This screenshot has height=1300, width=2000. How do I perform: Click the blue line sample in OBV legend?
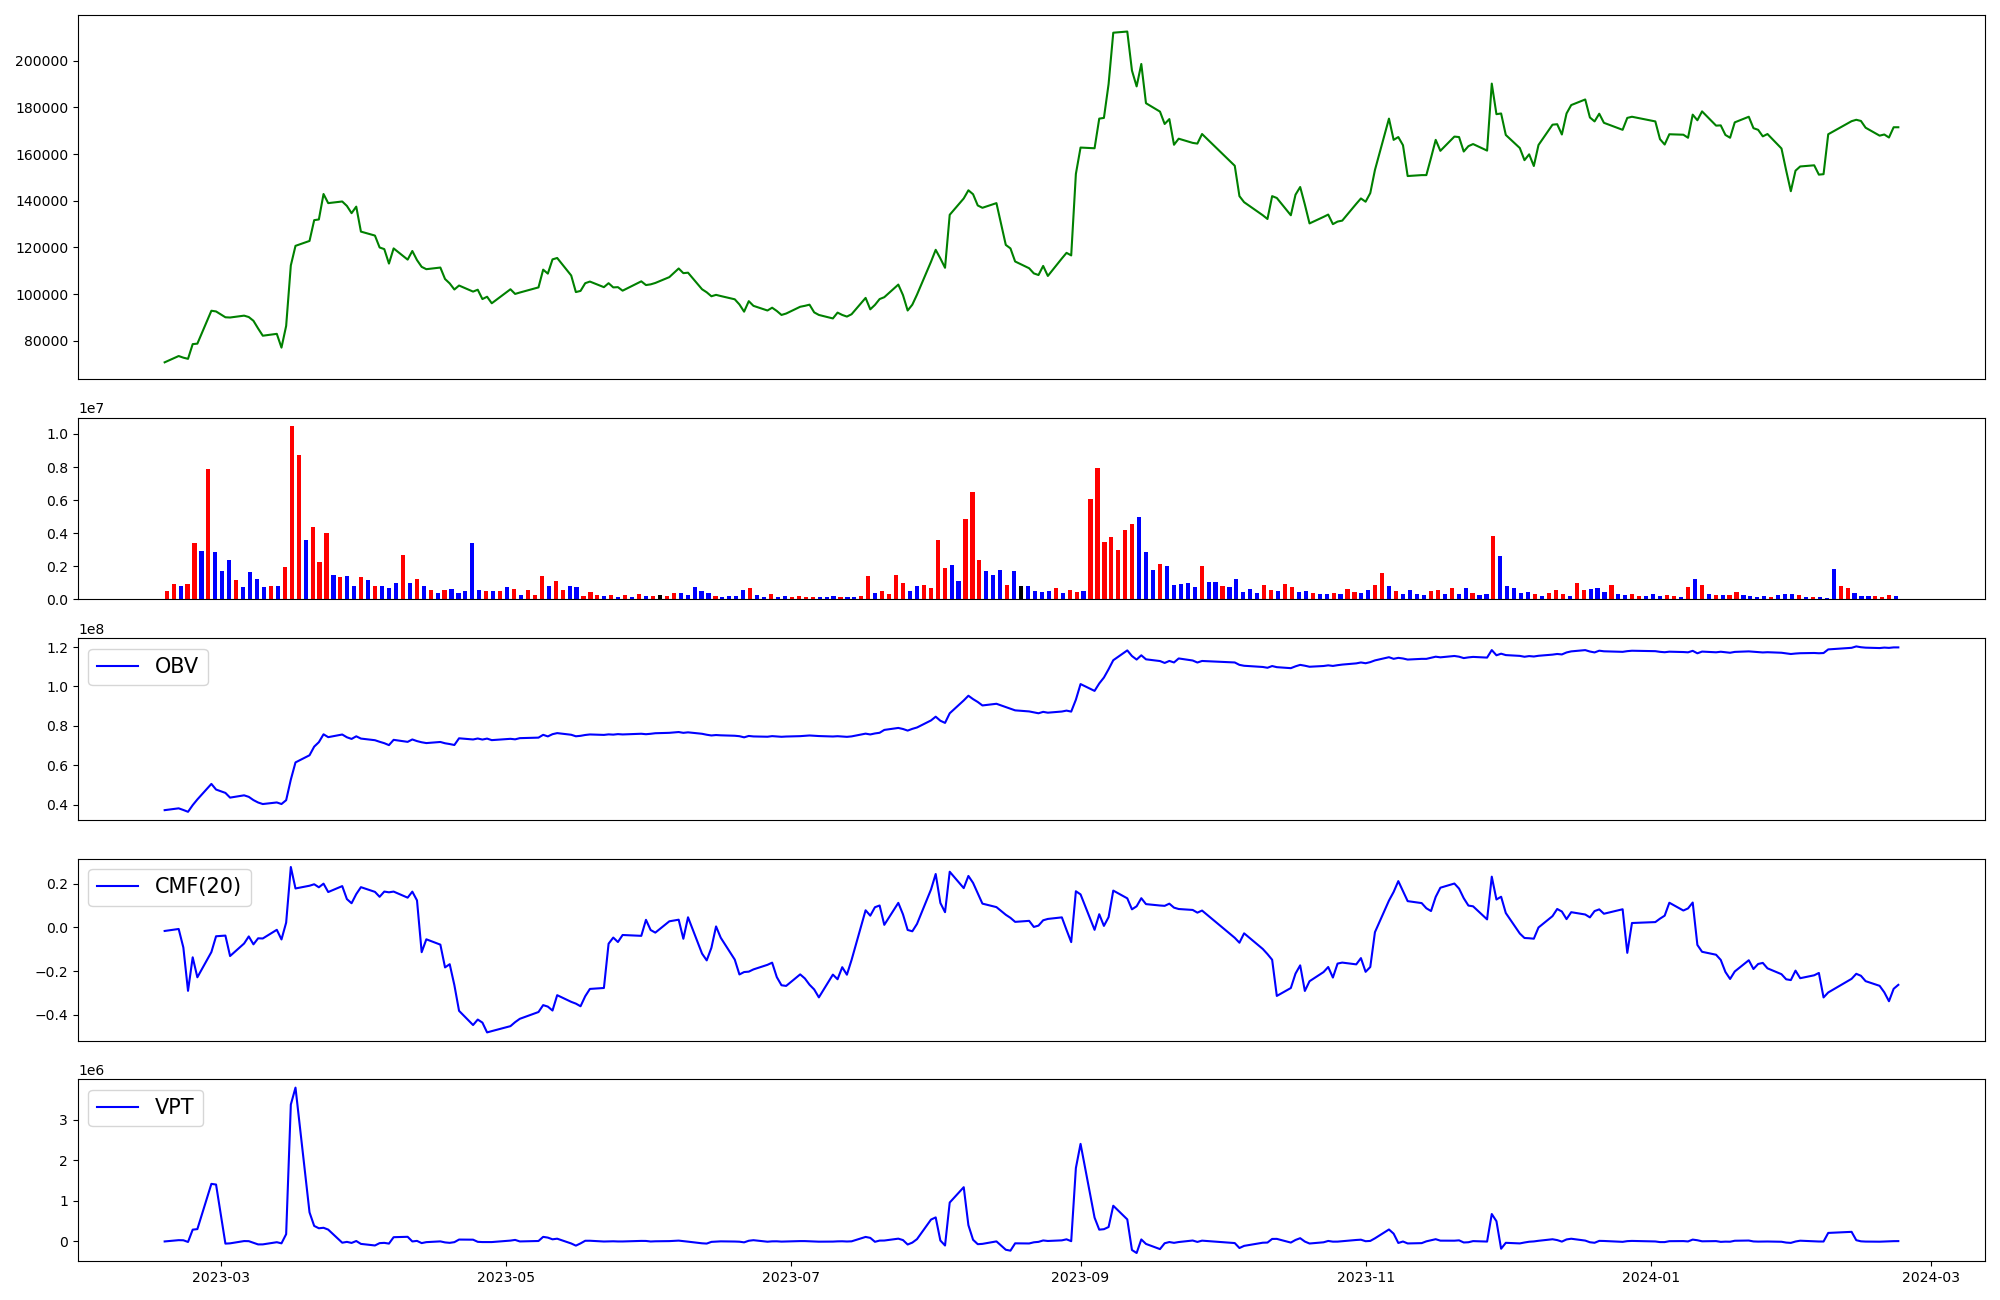coord(118,666)
